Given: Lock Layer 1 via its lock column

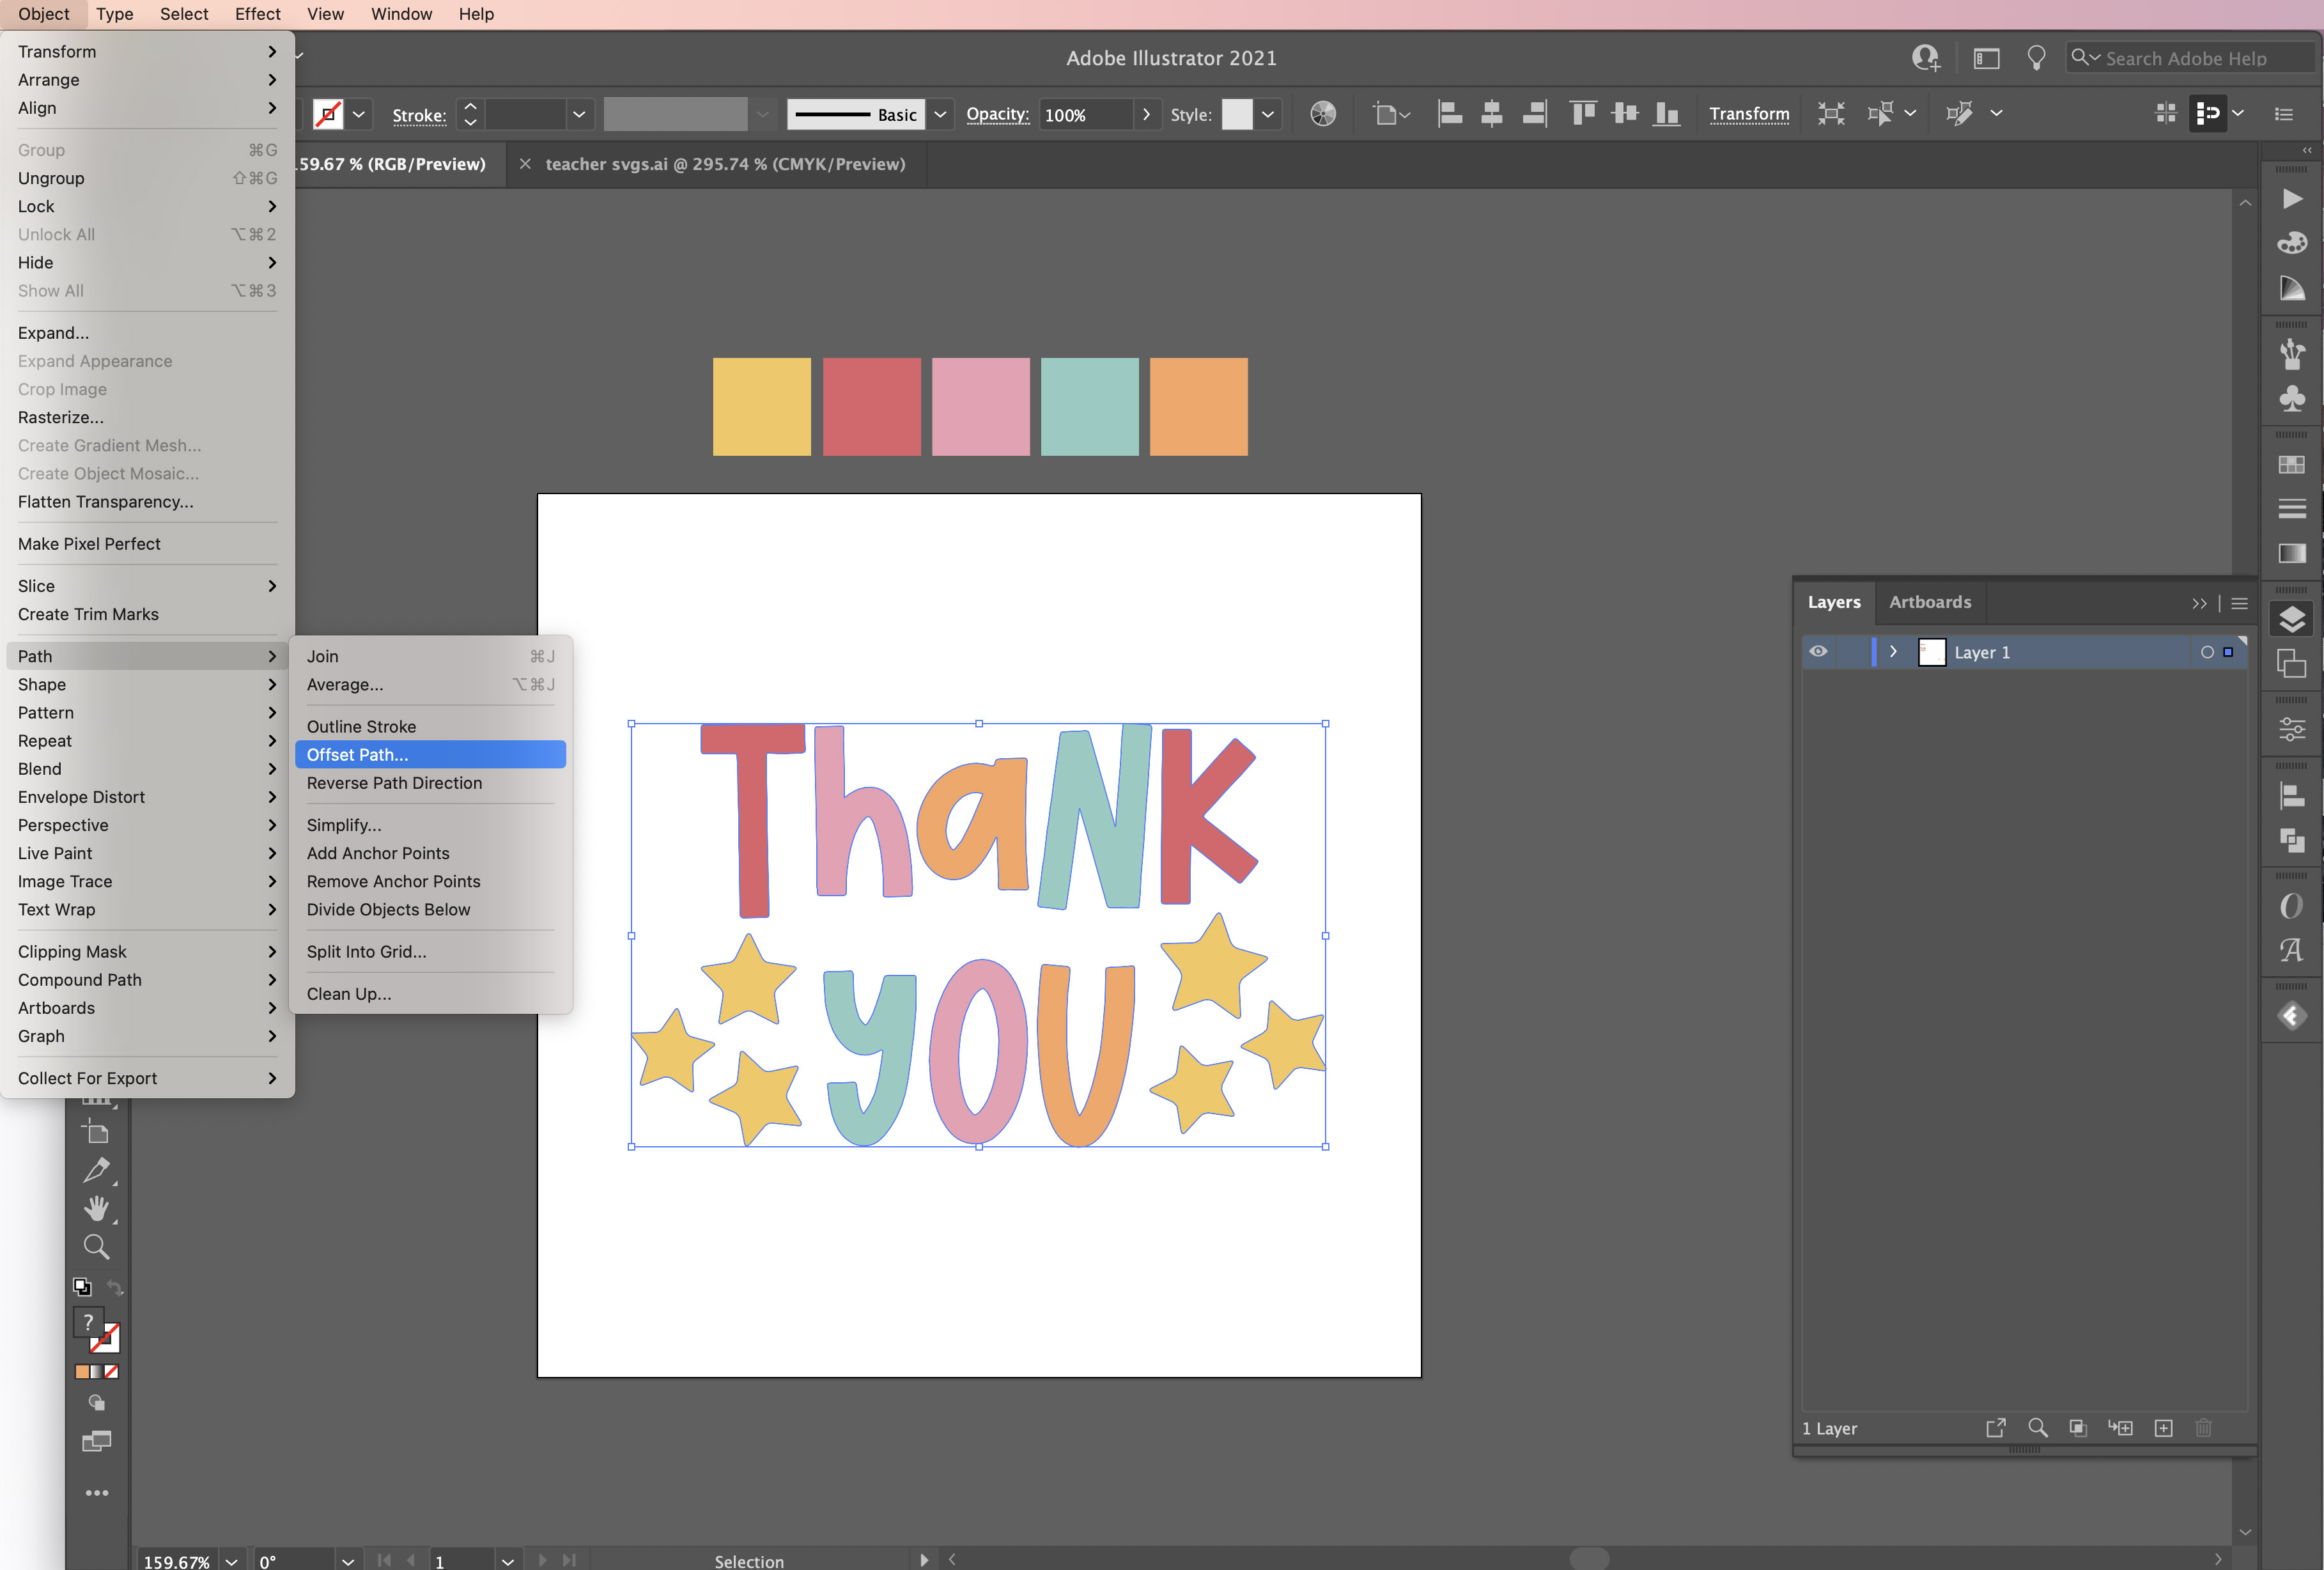Looking at the screenshot, I should (x=1846, y=651).
